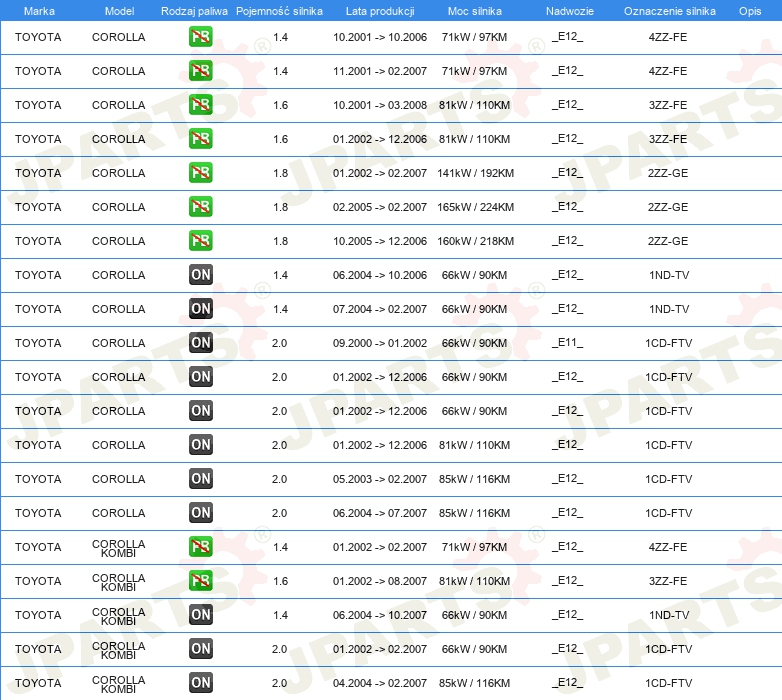The height and width of the screenshot is (700, 782).
Task: Select the date cell 11.2001 -> 02.2007
Action: pos(380,71)
